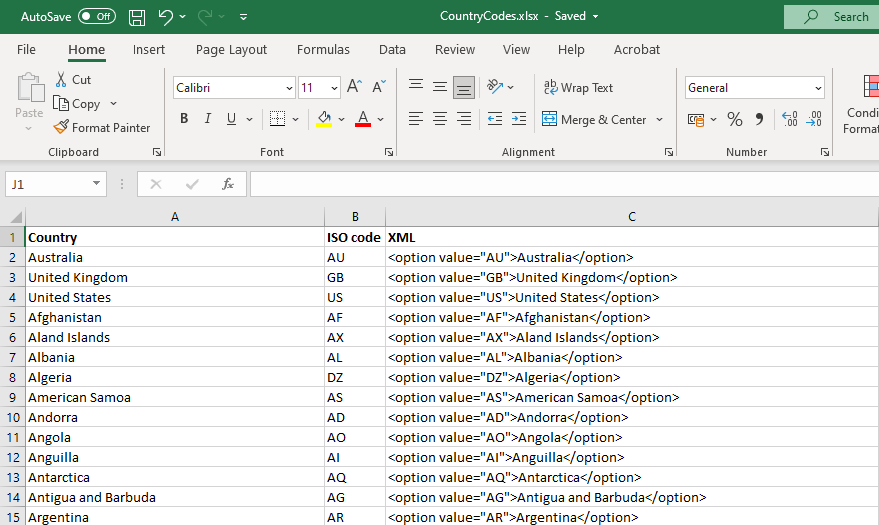Screen dimensions: 879x525
Task: Select the Format Painter brush
Action: point(102,128)
